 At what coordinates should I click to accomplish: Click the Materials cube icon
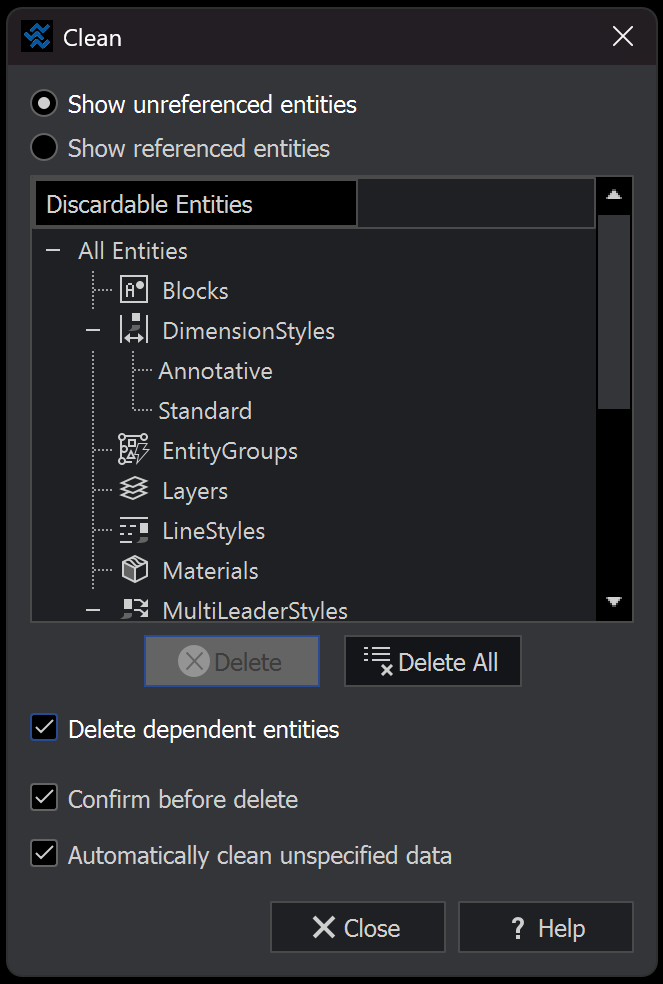click(x=133, y=569)
